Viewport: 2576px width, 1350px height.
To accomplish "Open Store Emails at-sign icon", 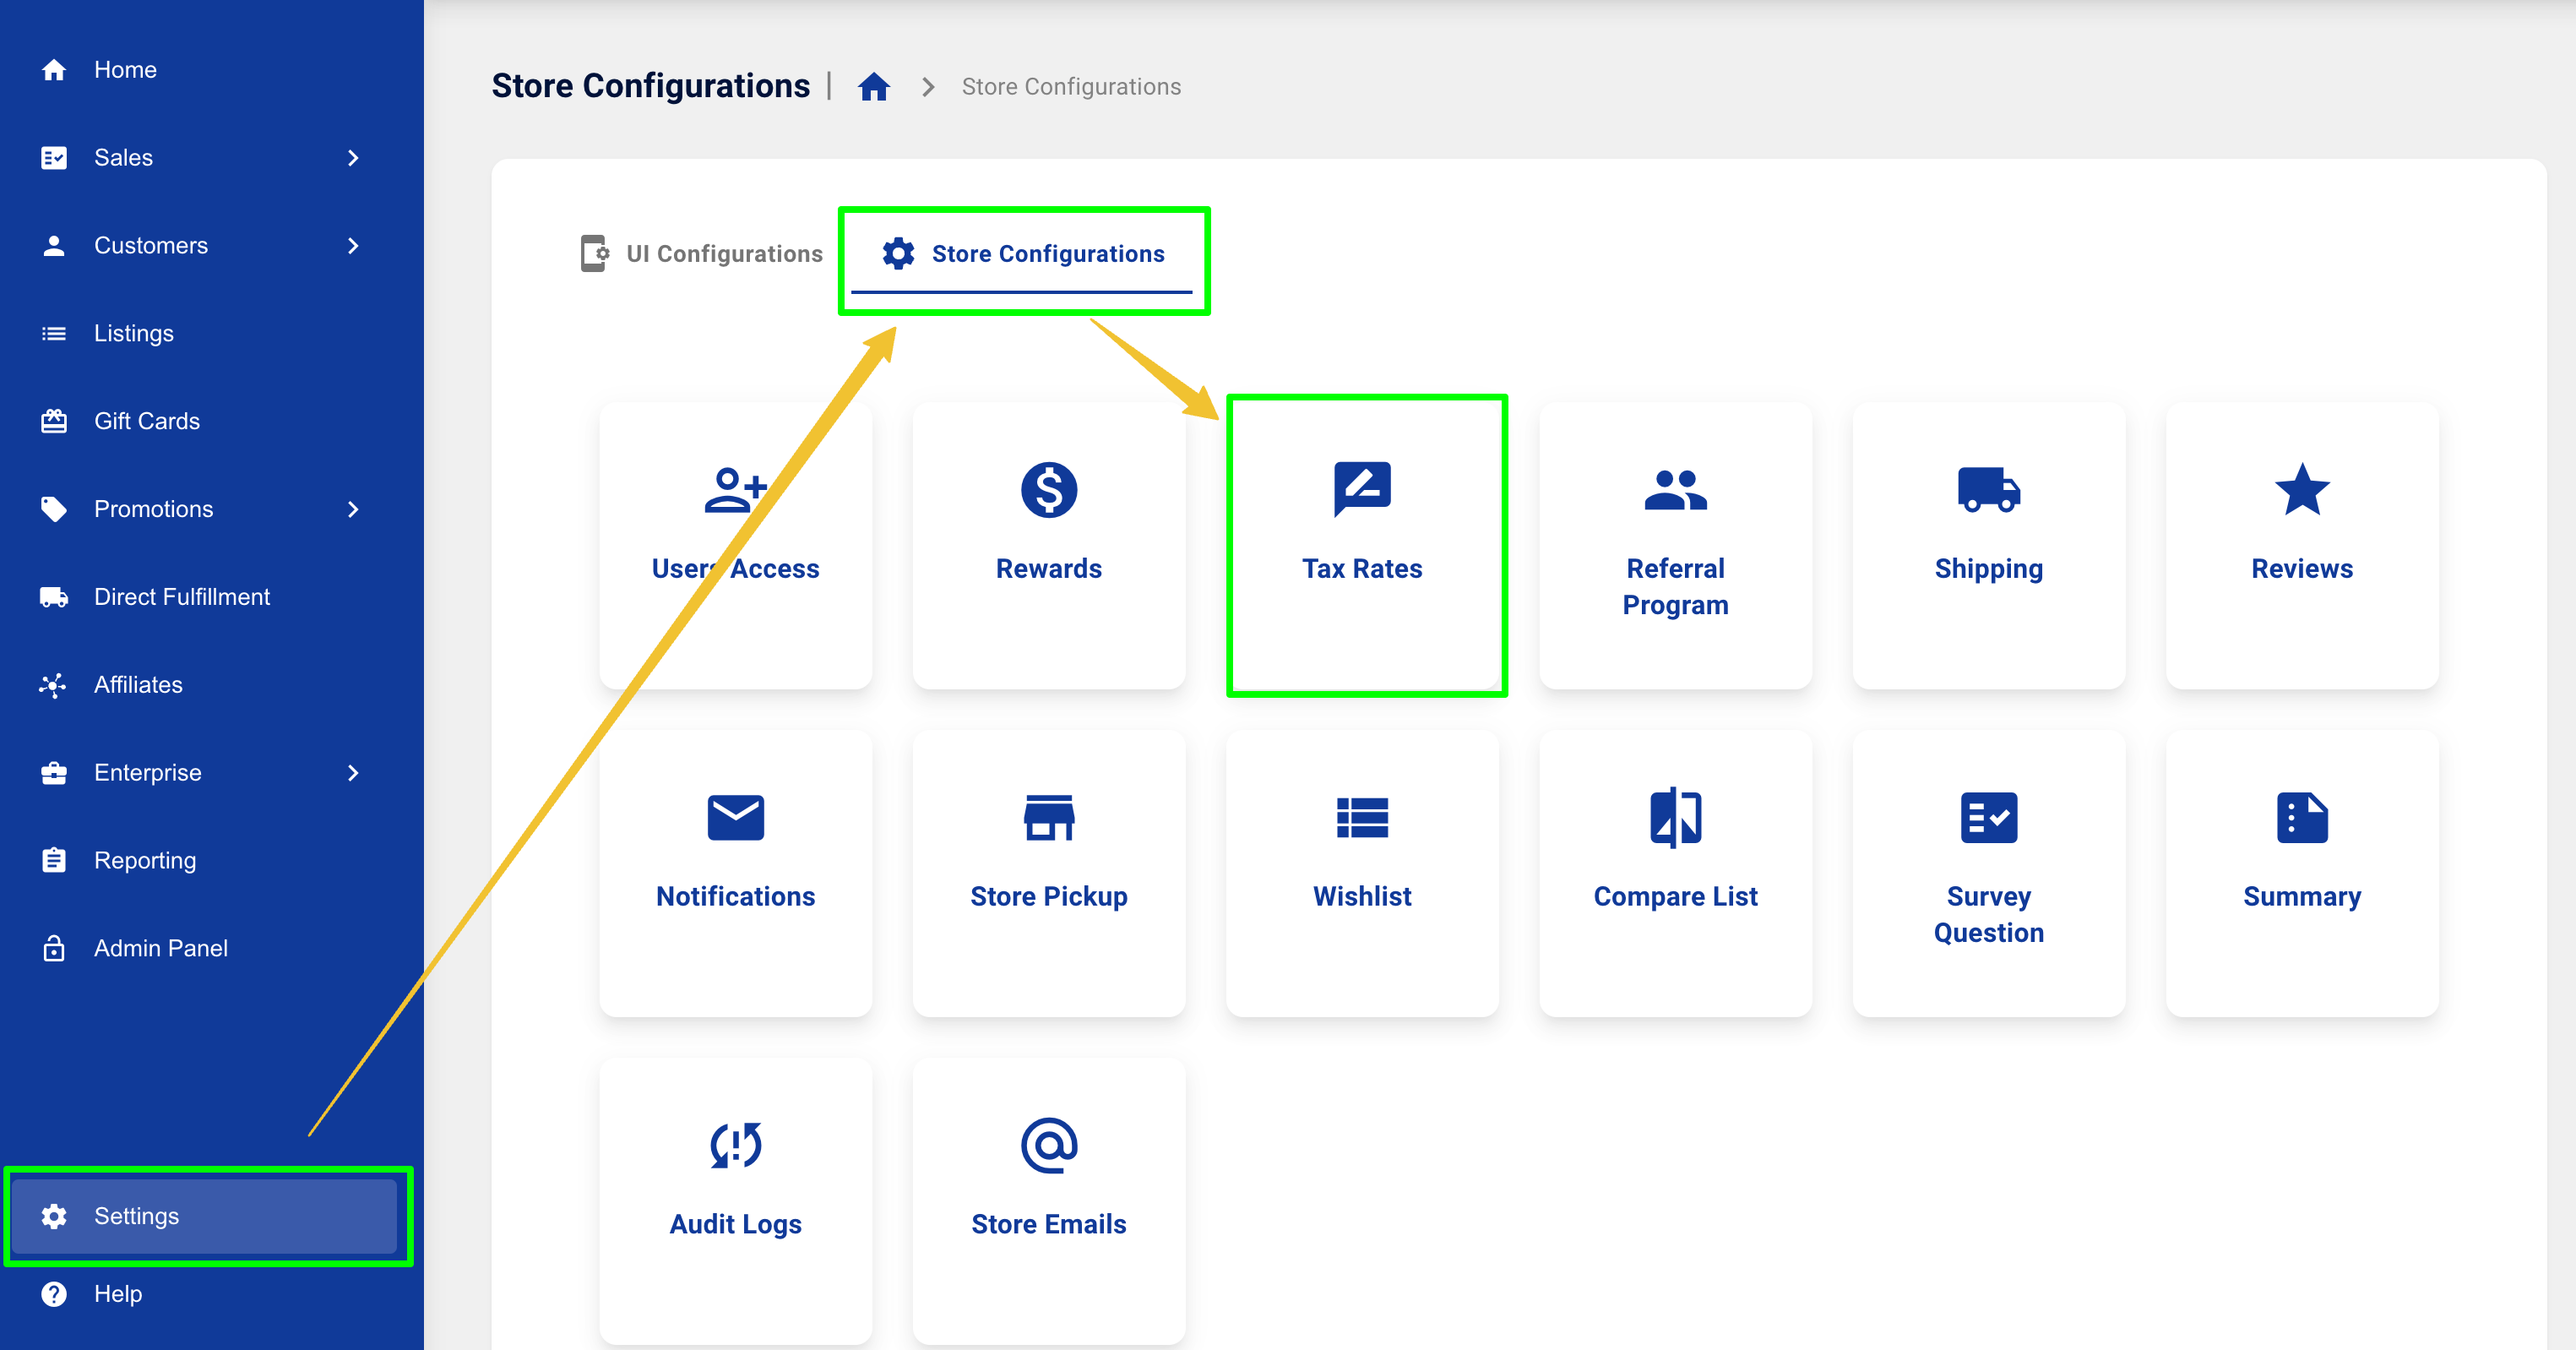I will point(1048,1145).
